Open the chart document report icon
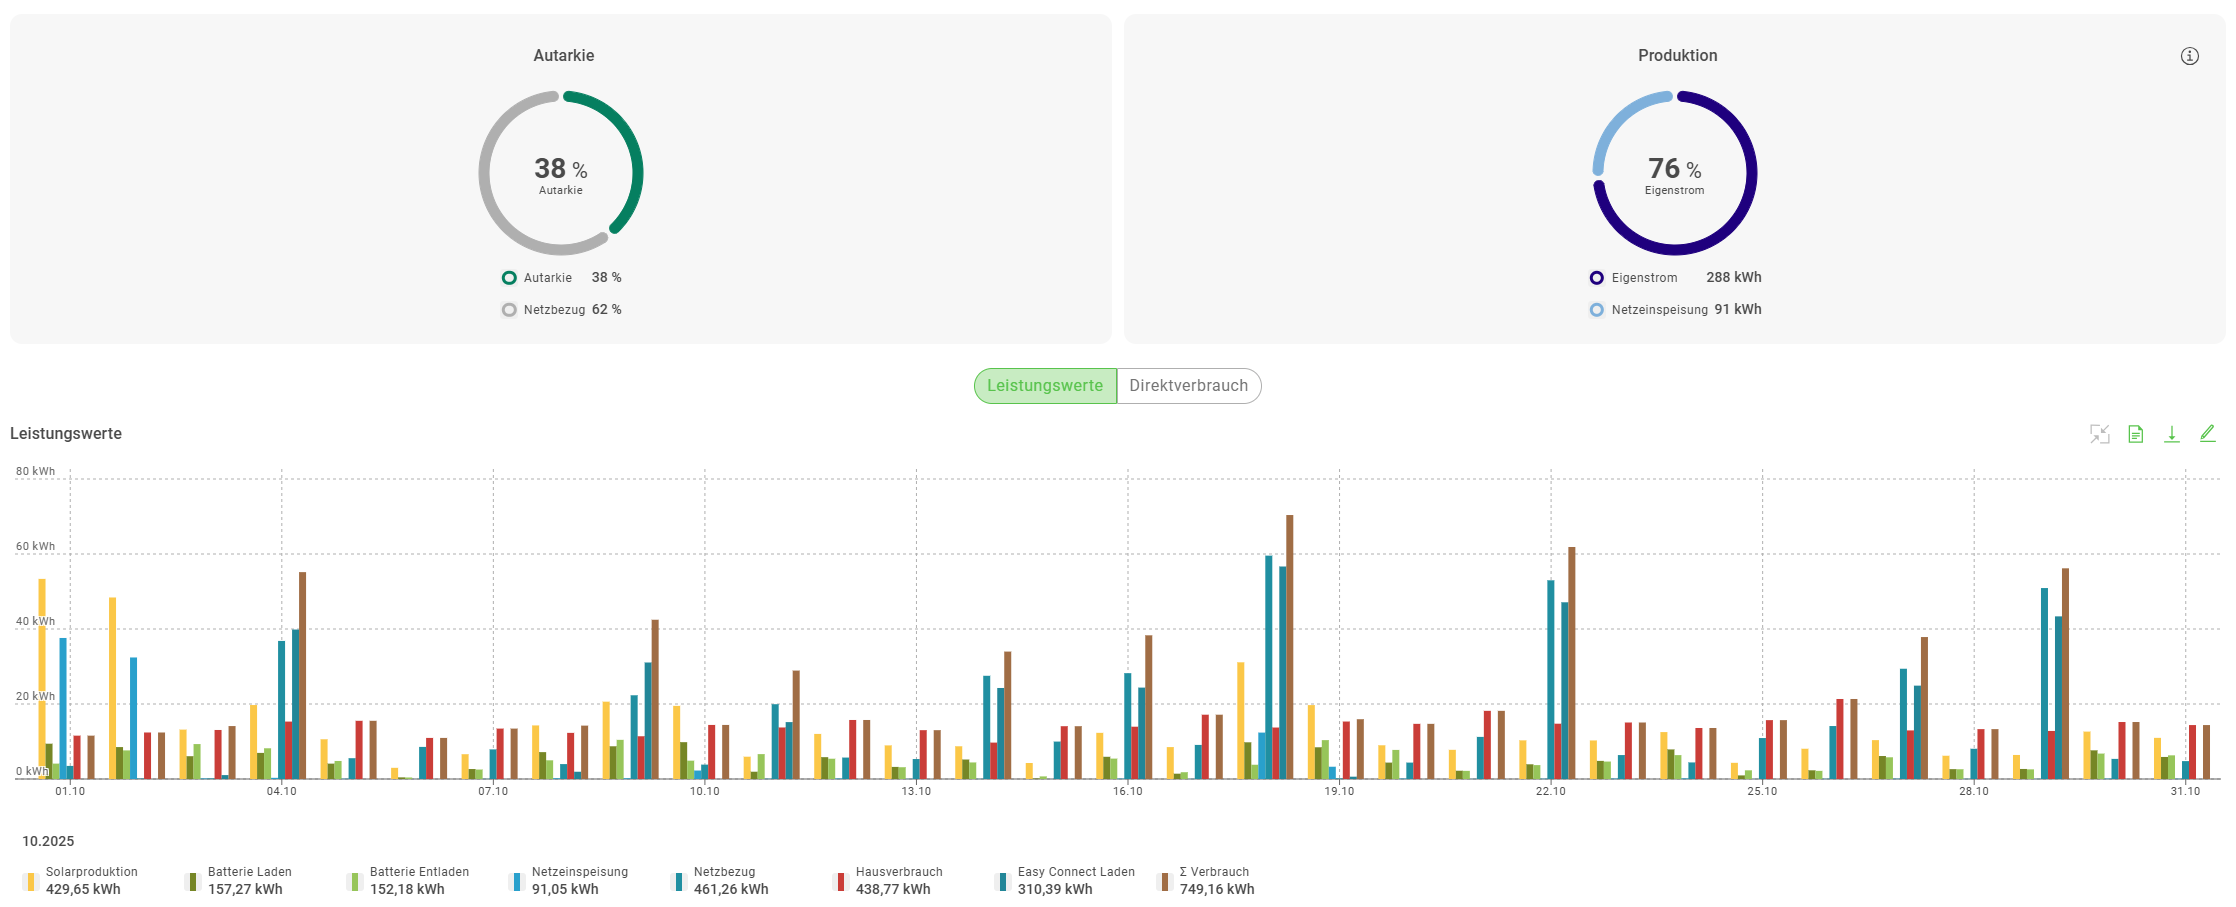 (2135, 434)
